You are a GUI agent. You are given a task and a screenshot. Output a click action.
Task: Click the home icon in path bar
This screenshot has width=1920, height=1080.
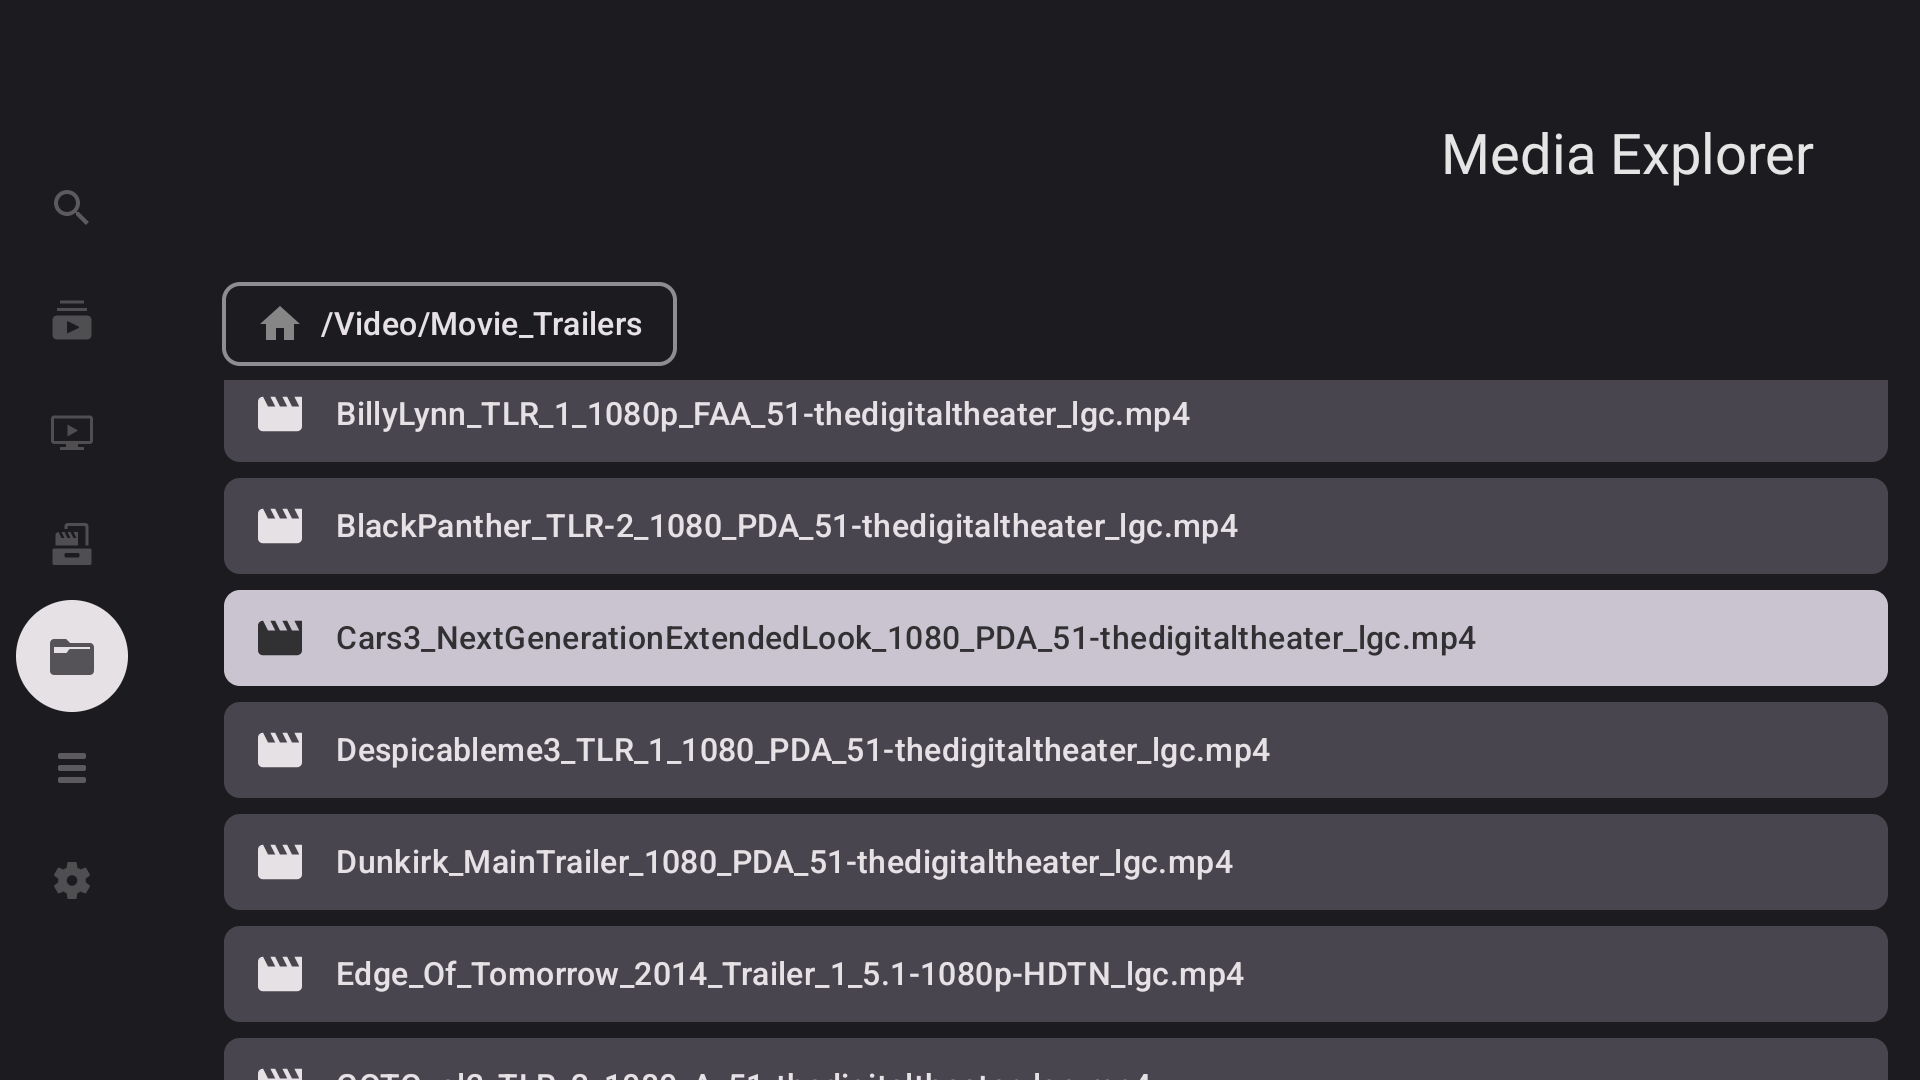[x=280, y=324]
